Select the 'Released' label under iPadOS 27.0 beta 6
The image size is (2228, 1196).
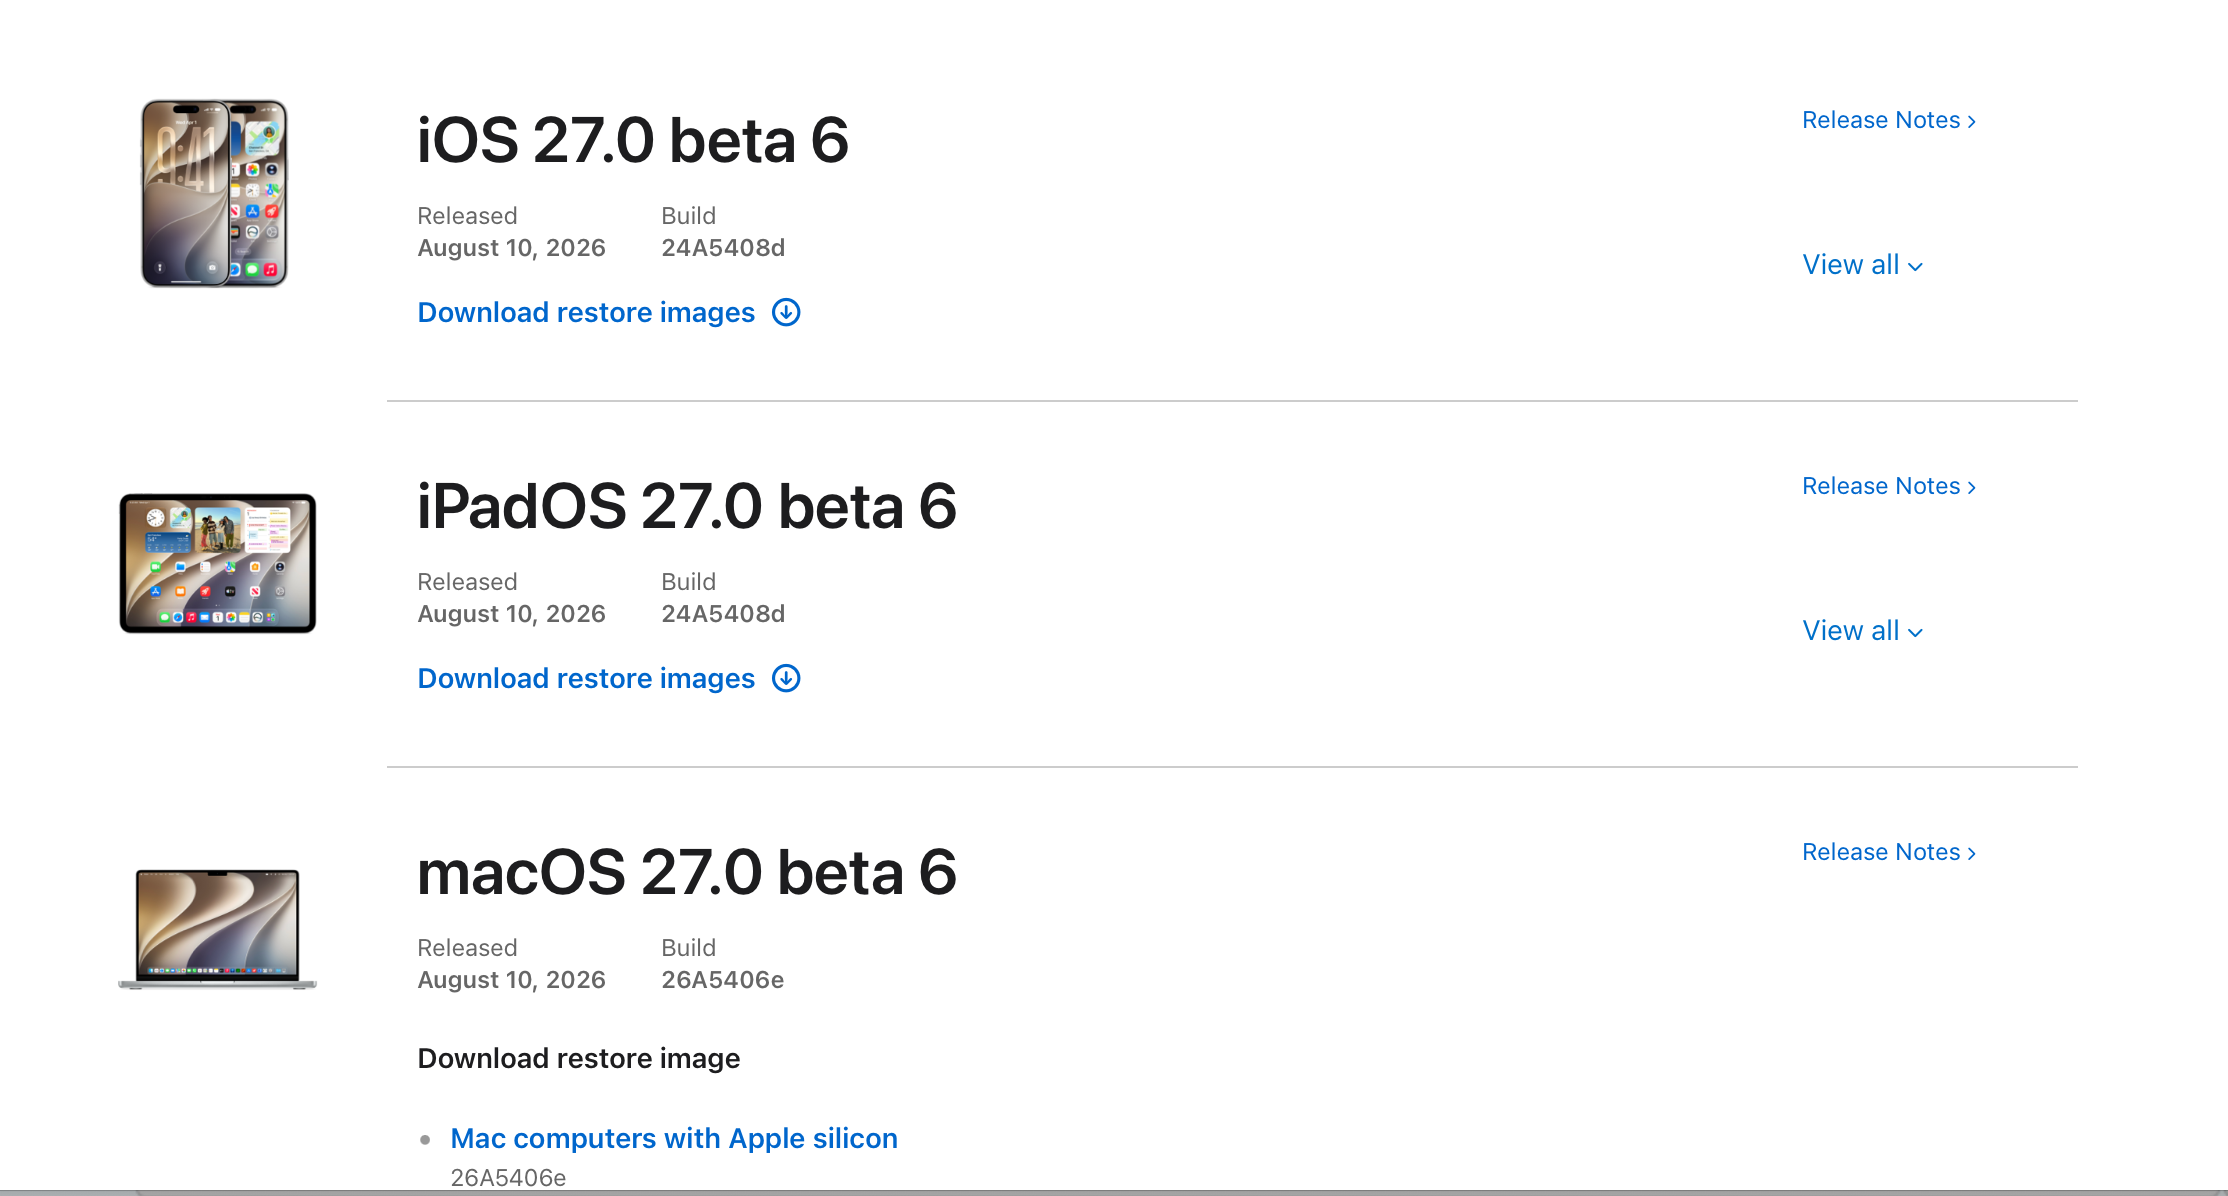467,582
